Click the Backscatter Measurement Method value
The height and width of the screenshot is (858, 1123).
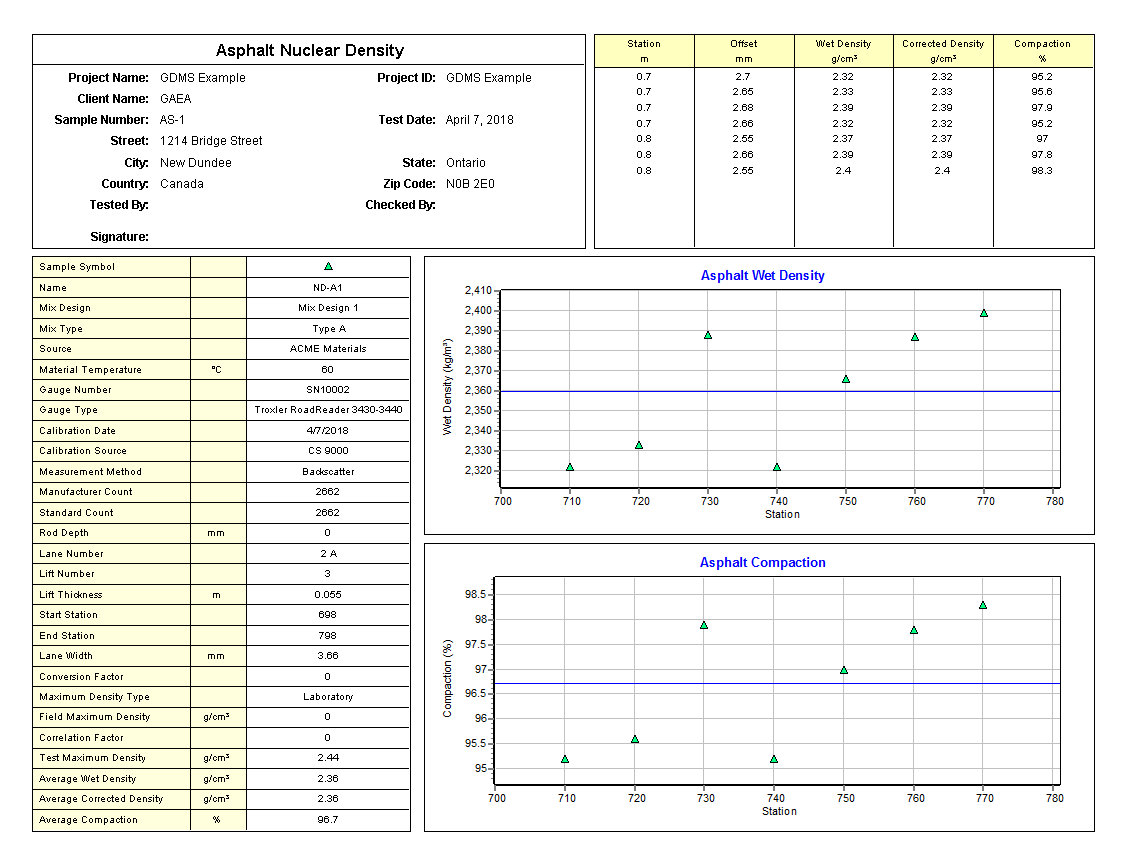pos(328,471)
